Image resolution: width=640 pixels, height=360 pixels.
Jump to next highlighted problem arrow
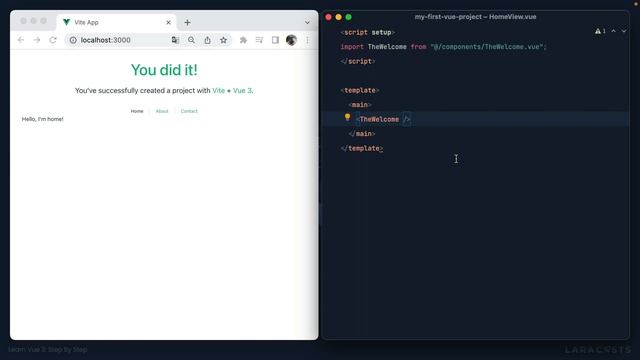(624, 31)
